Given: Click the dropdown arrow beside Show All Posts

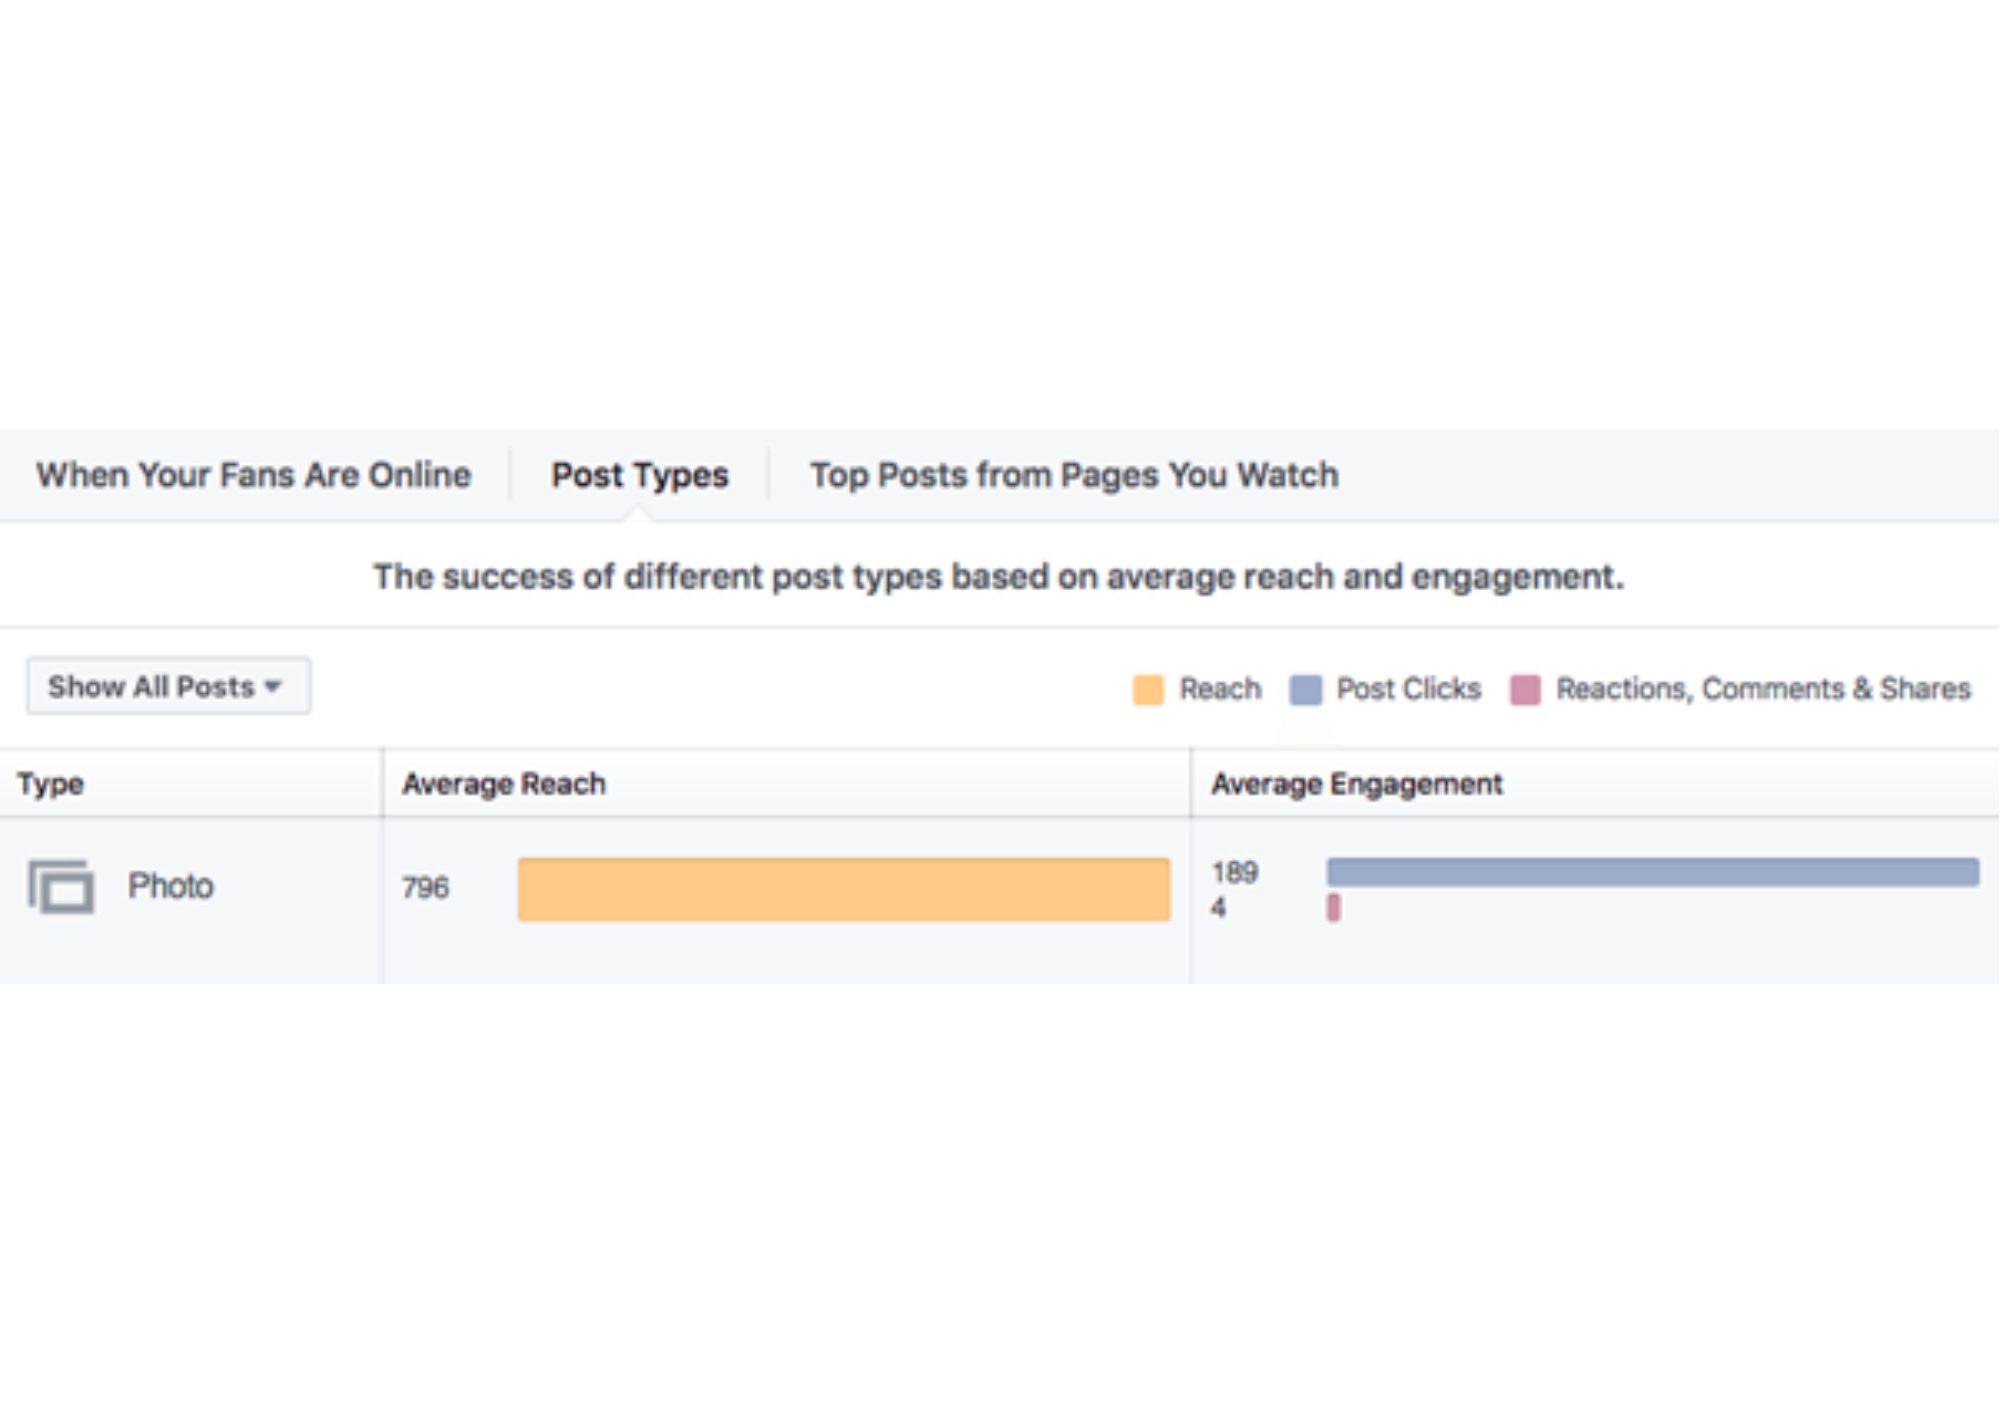Looking at the screenshot, I should tap(273, 687).
